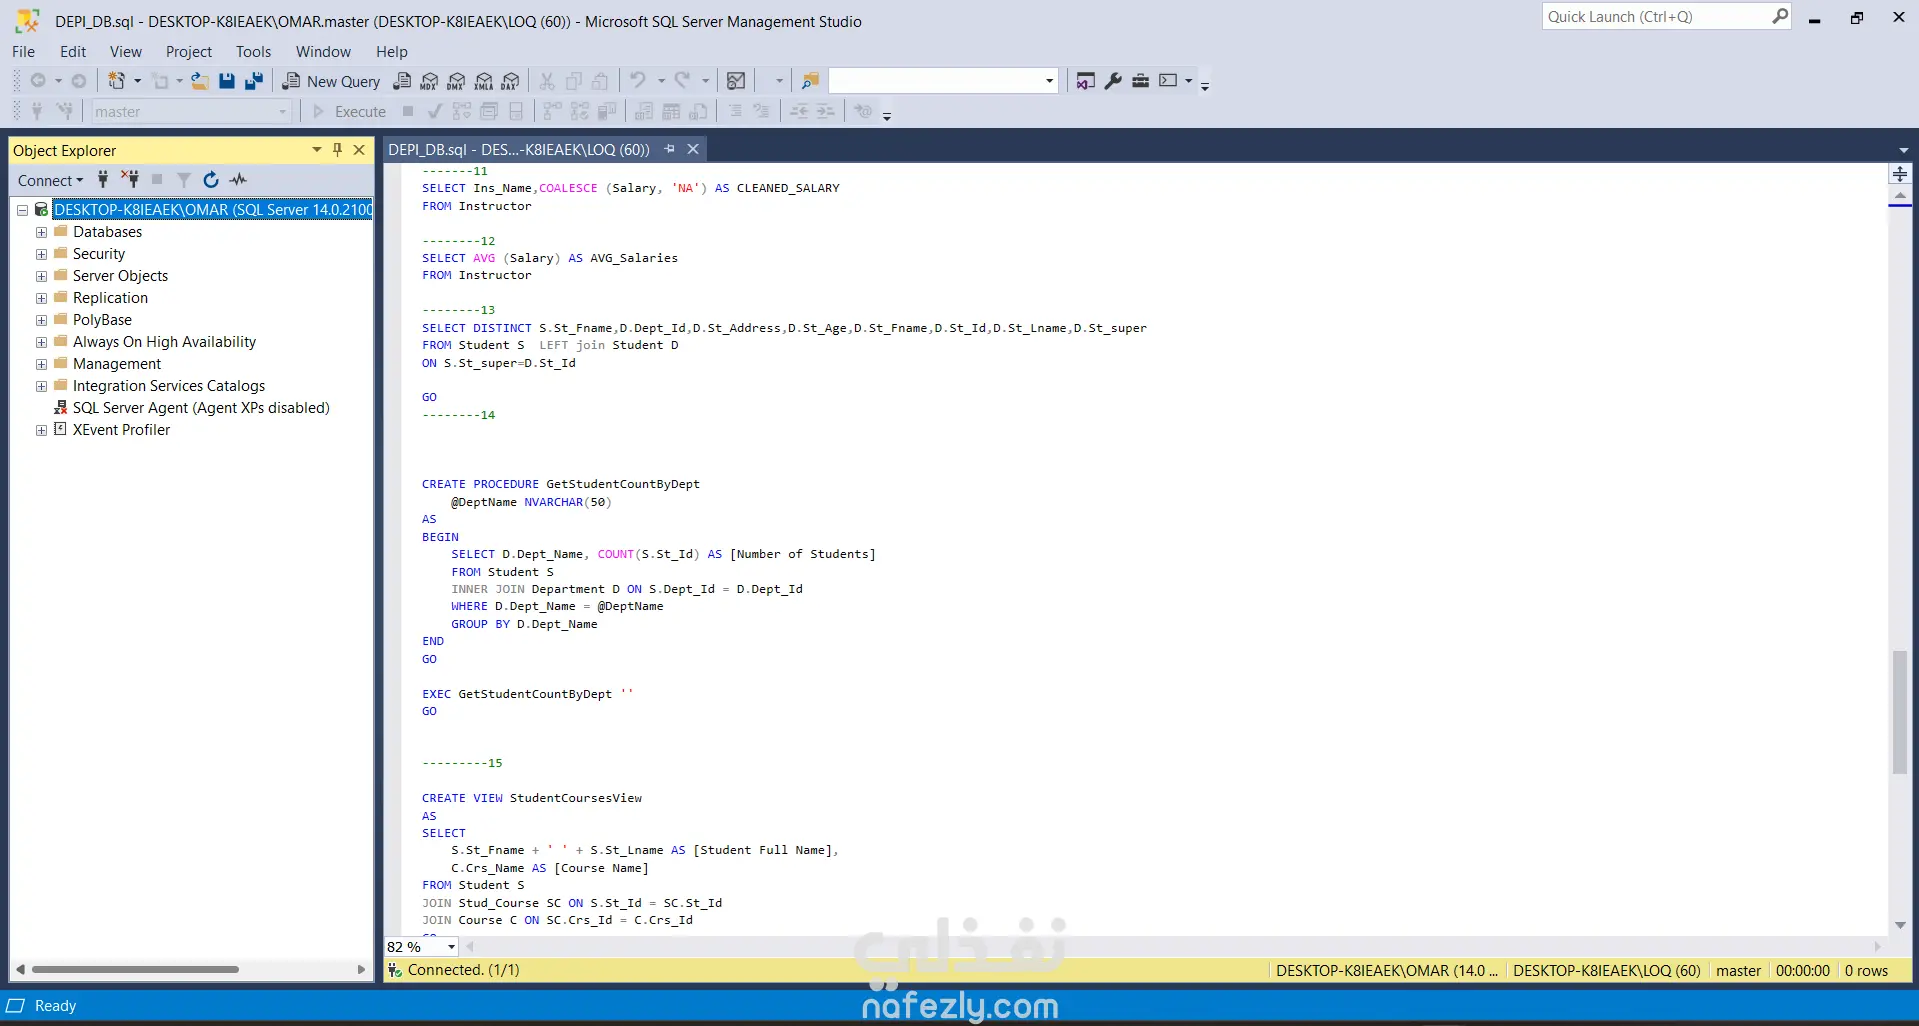
Task: Close the Object Explorer panel
Action: tap(359, 150)
